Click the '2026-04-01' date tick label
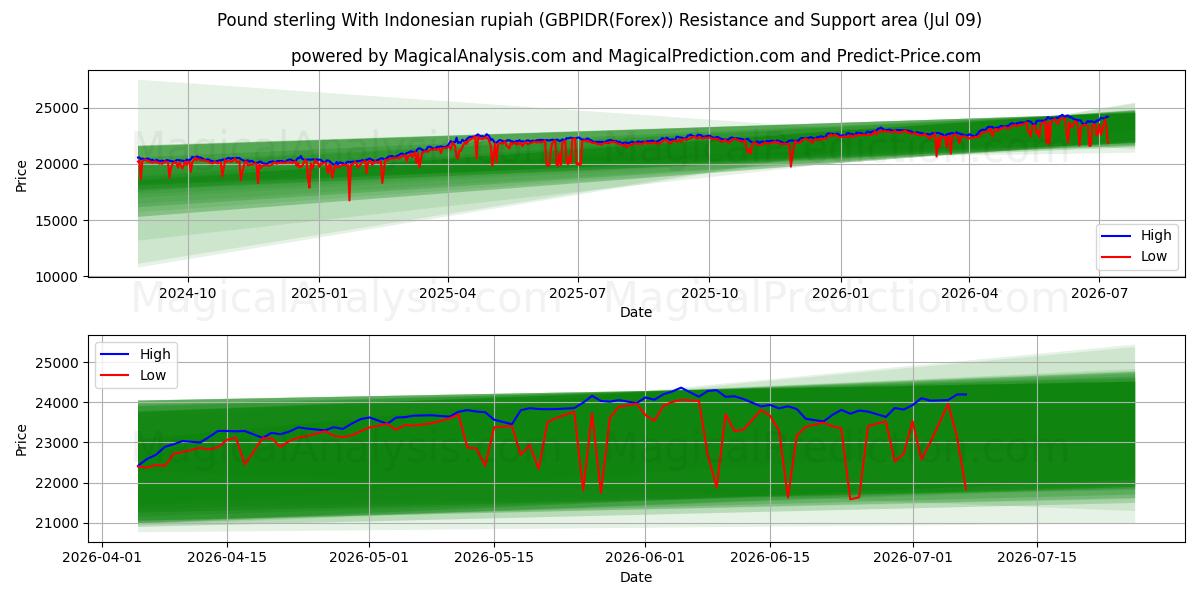Screen dimensions: 1200x600 coord(101,558)
